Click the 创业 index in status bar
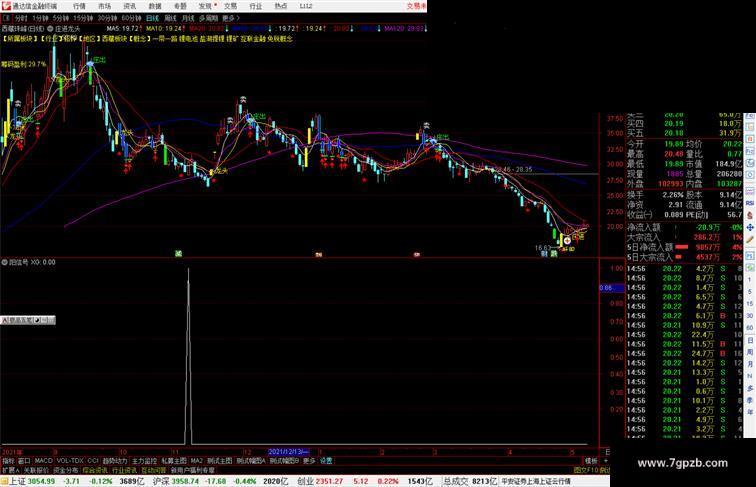 point(305,481)
